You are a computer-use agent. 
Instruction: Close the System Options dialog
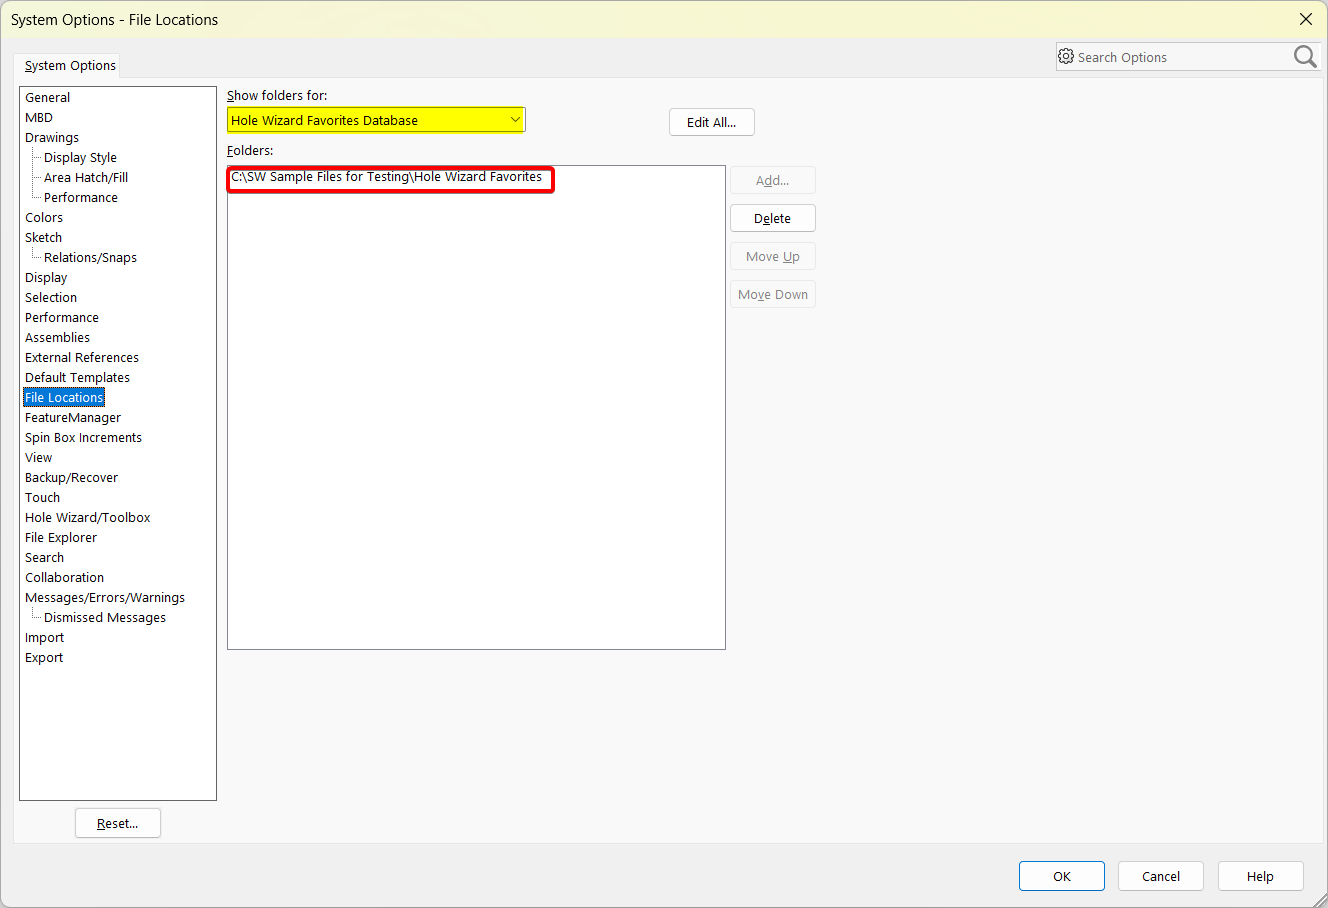coord(1306,19)
